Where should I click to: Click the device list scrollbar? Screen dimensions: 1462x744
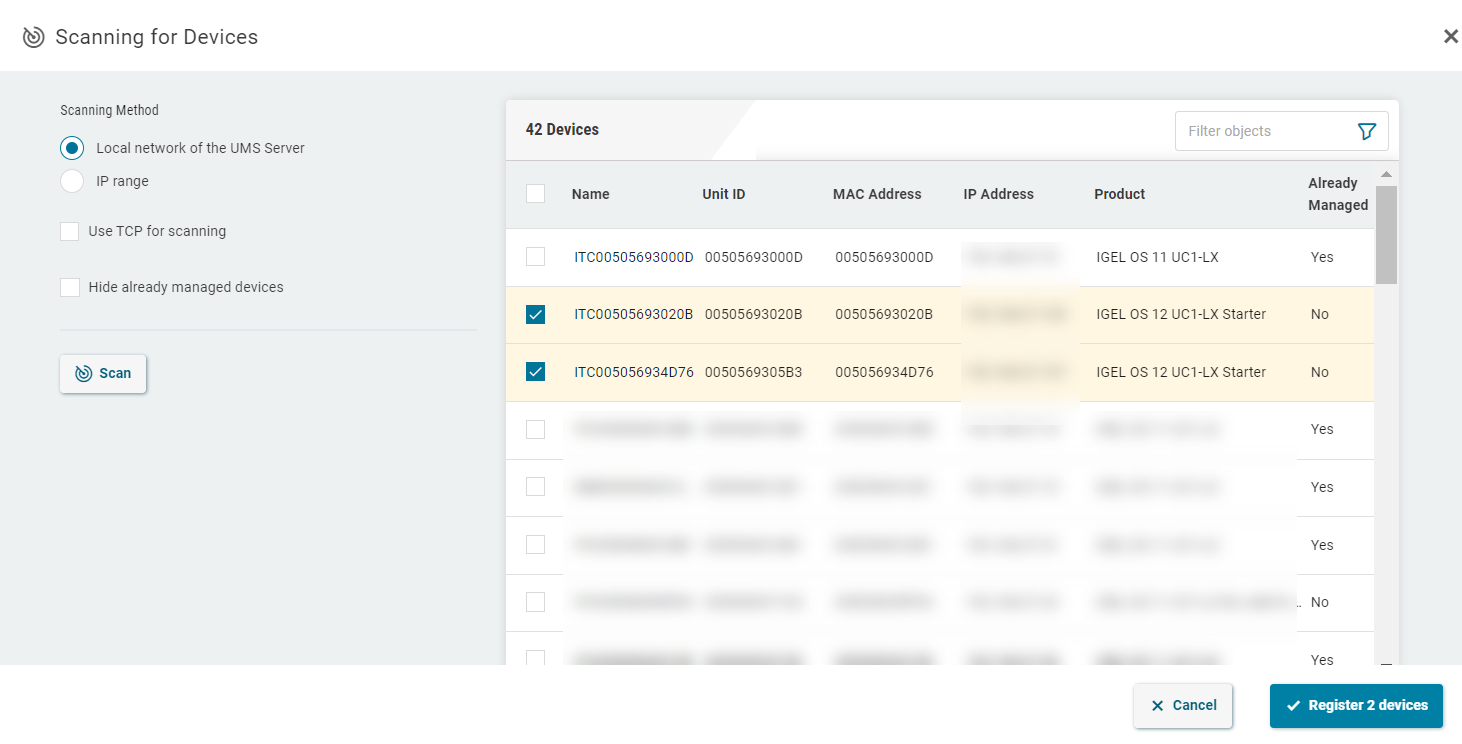coord(1388,235)
